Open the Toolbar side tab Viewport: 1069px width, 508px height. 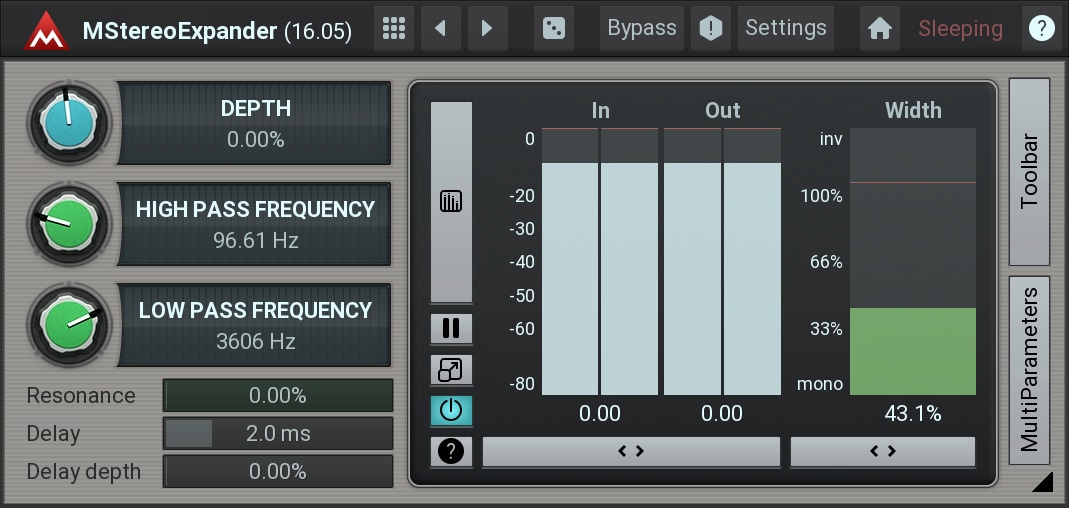point(1029,172)
